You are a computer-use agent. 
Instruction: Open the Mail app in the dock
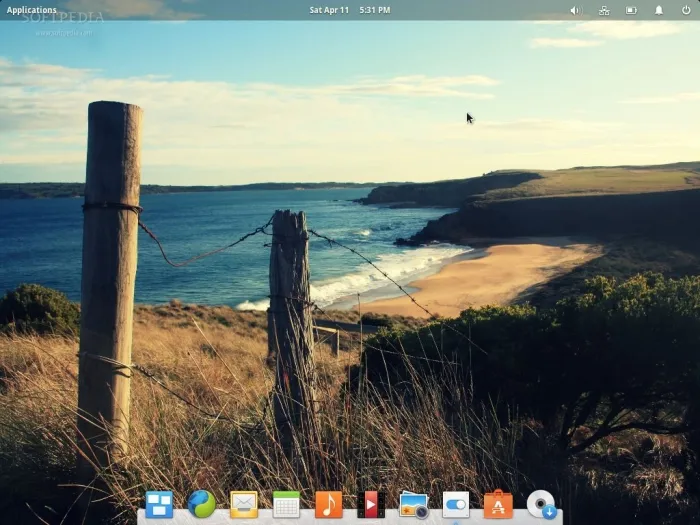point(244,504)
